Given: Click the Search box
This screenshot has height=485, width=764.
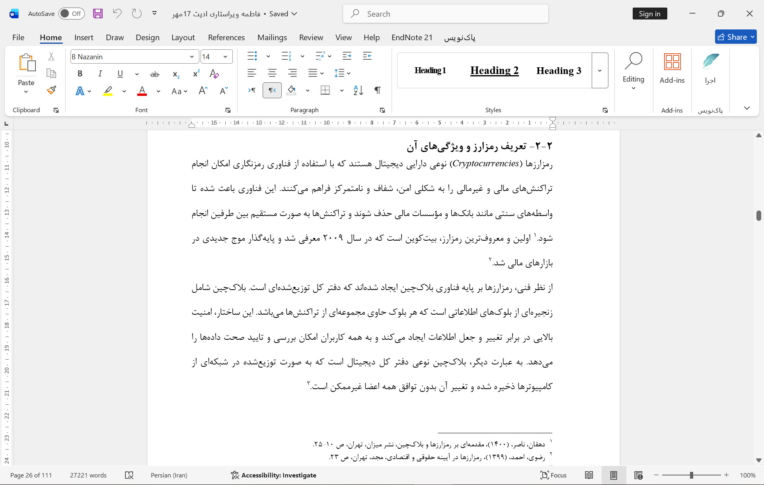Looking at the screenshot, I should pos(445,14).
